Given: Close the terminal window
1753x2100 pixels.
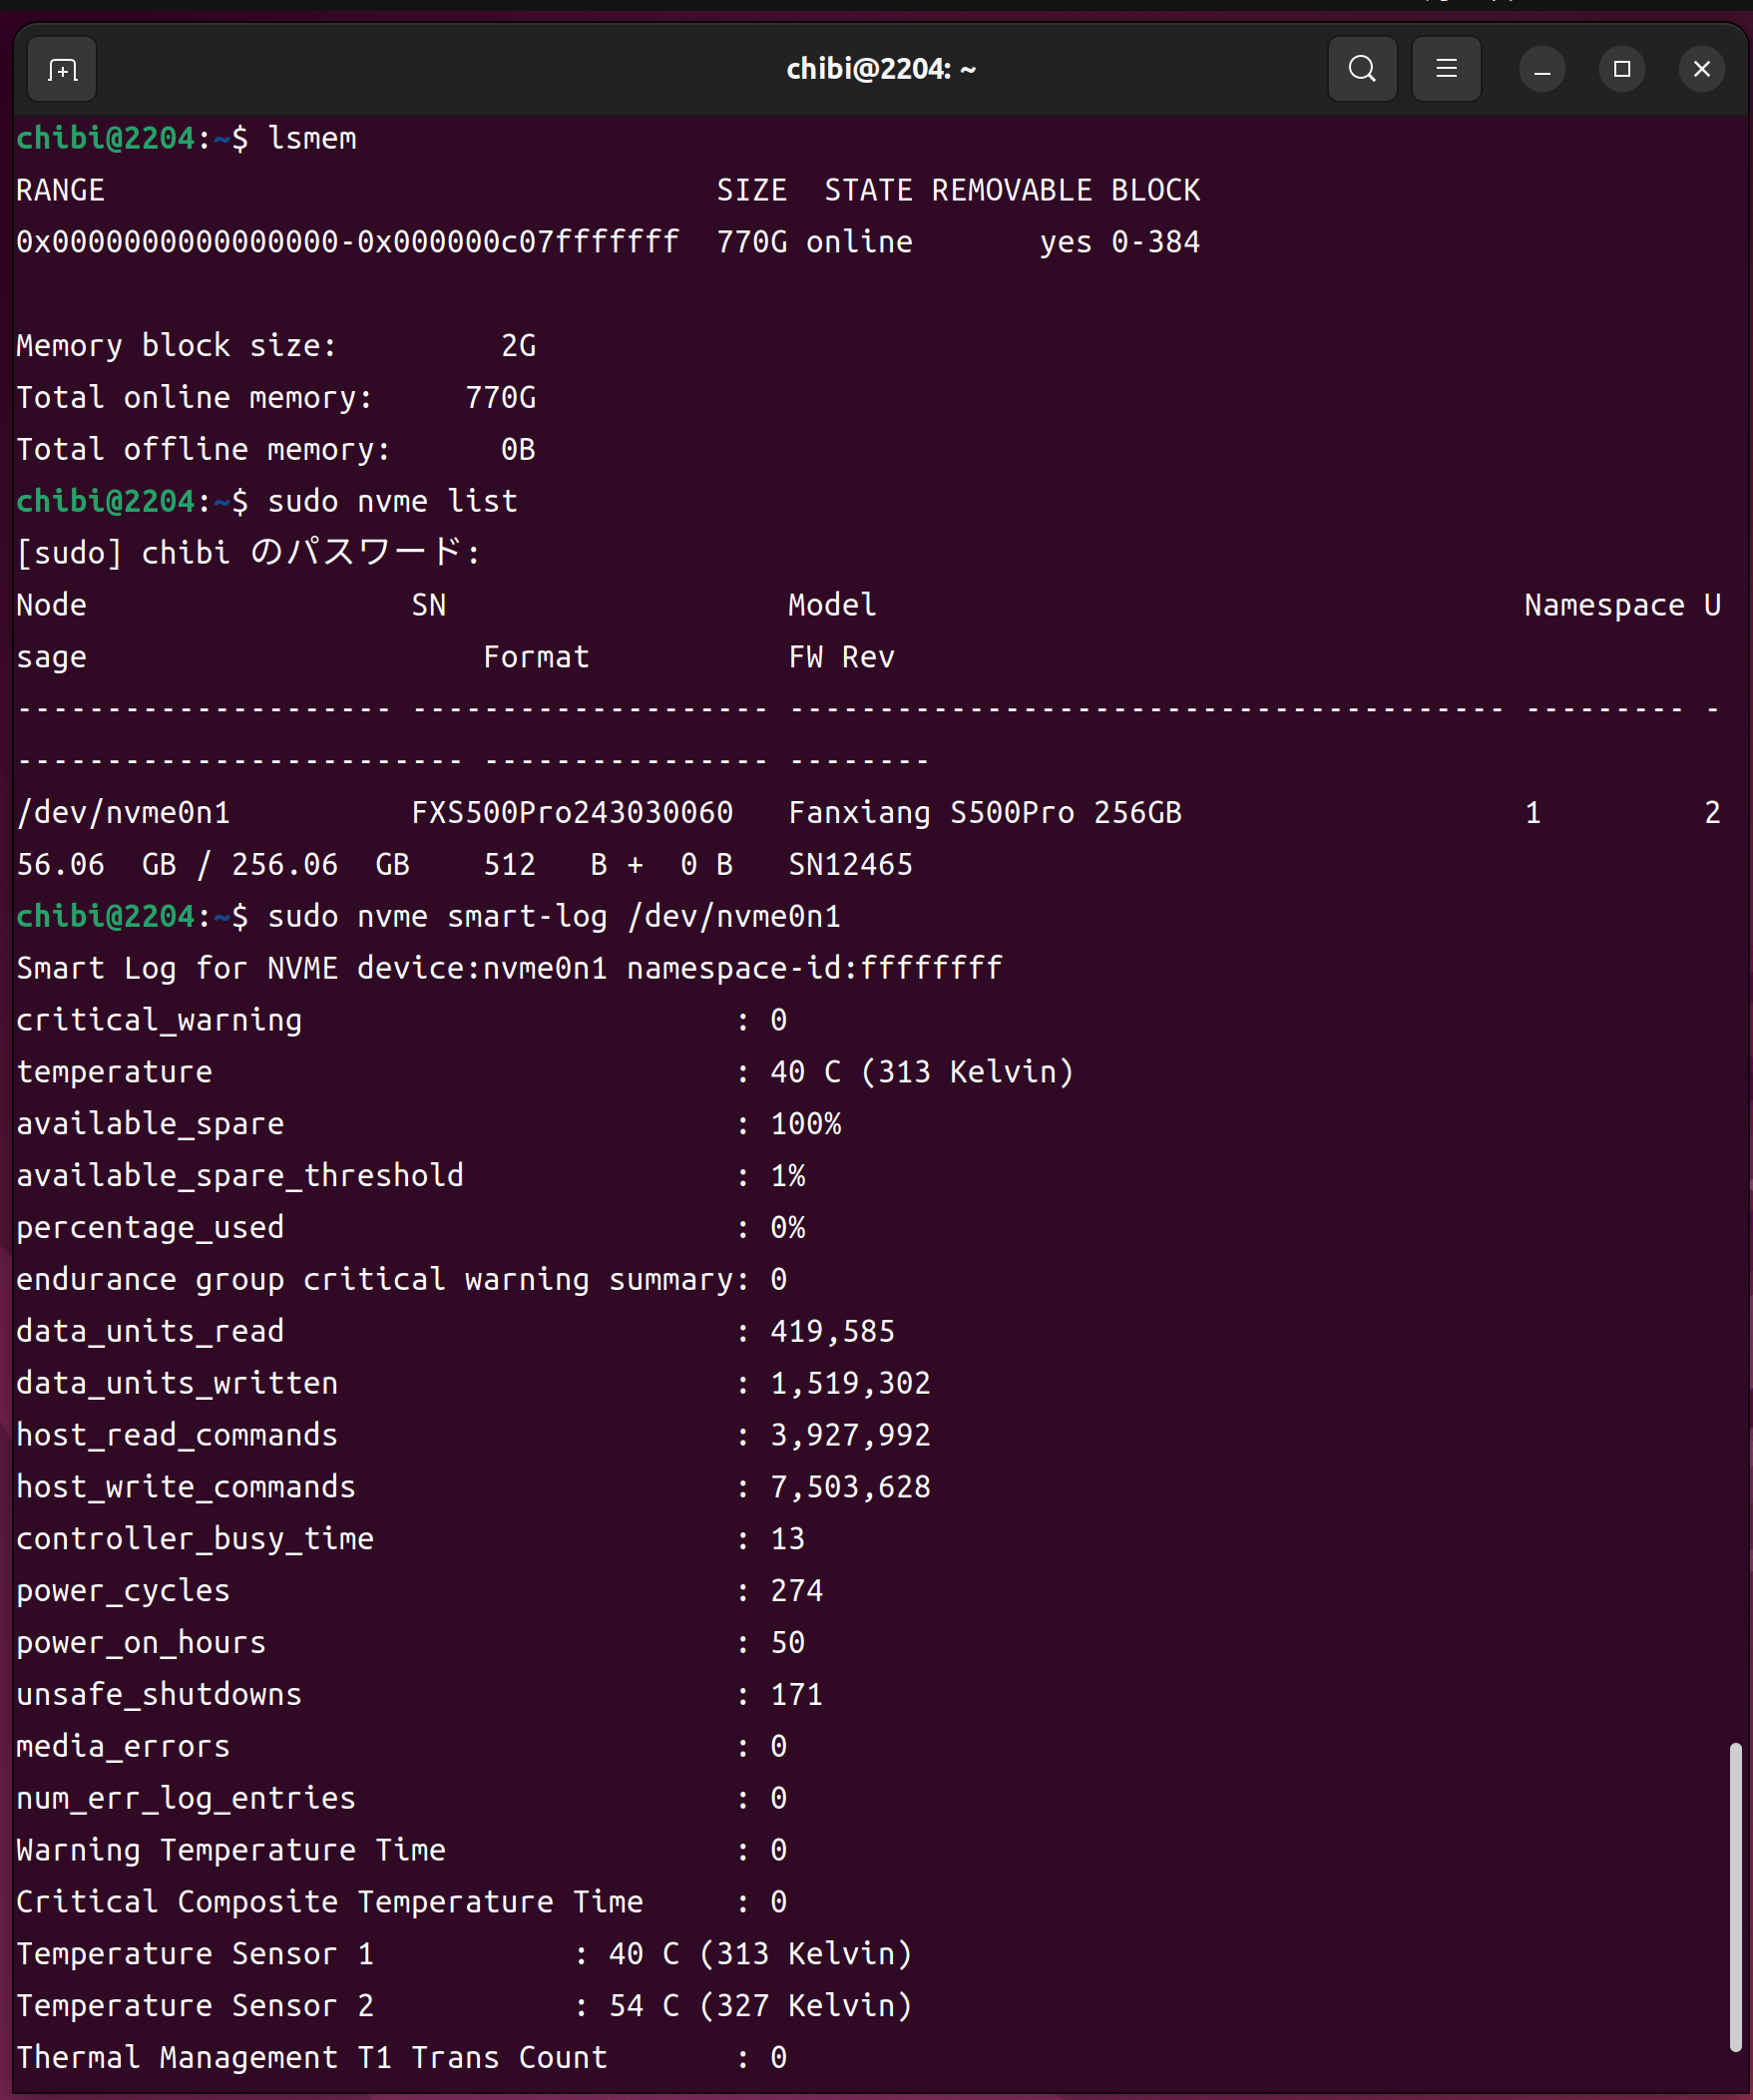Looking at the screenshot, I should point(1700,69).
